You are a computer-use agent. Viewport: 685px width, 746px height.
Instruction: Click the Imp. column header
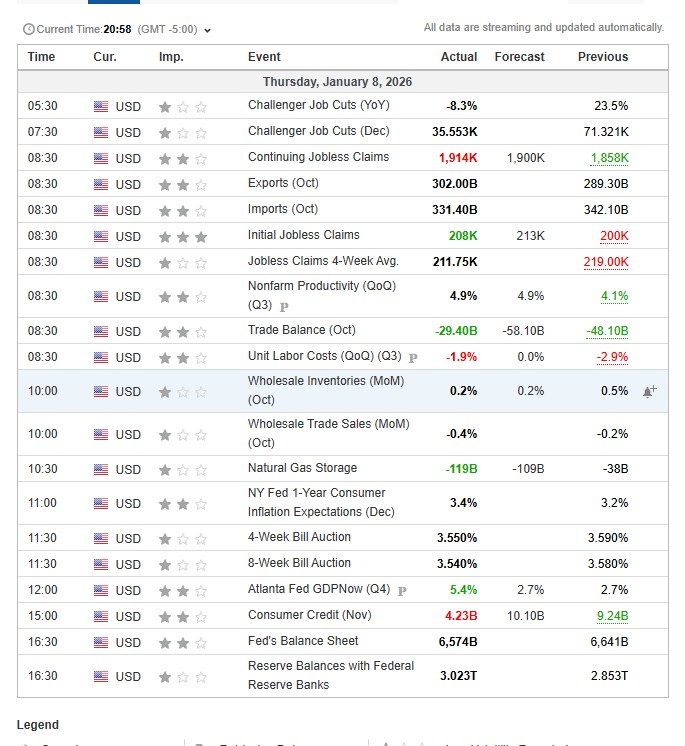coord(171,57)
